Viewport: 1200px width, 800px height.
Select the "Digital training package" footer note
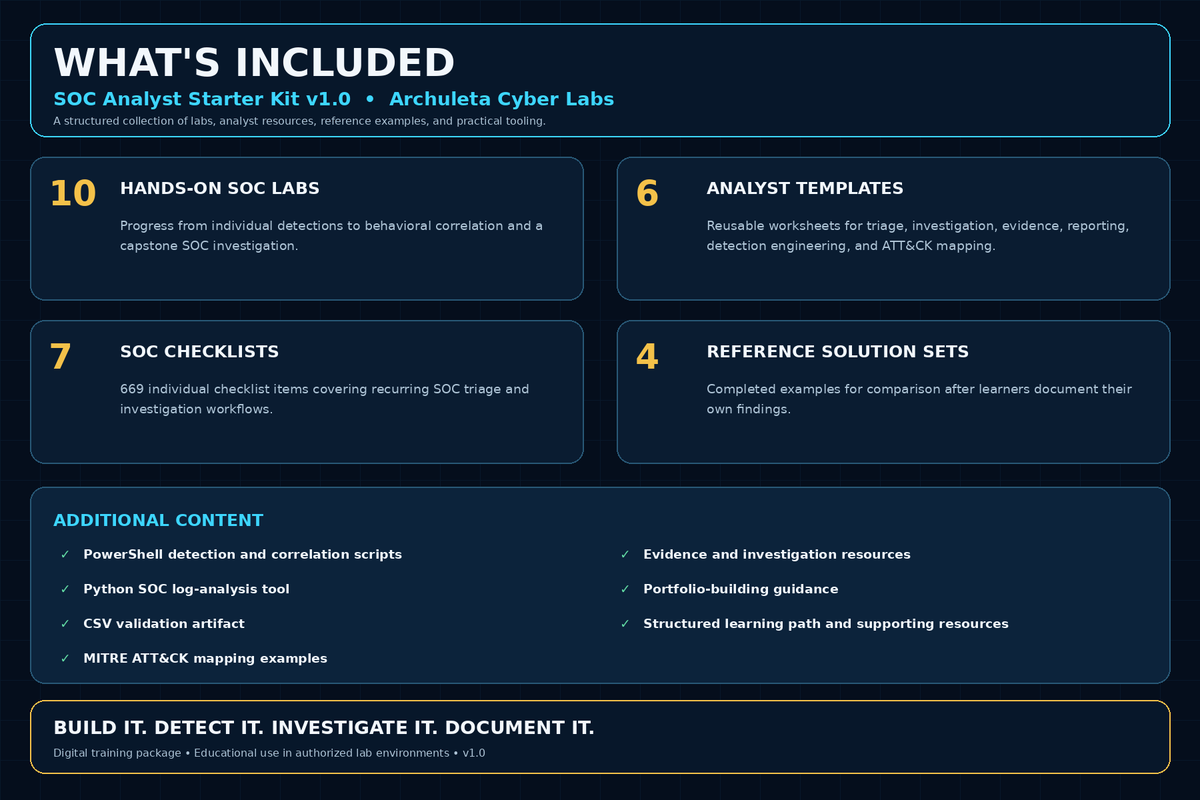269,752
